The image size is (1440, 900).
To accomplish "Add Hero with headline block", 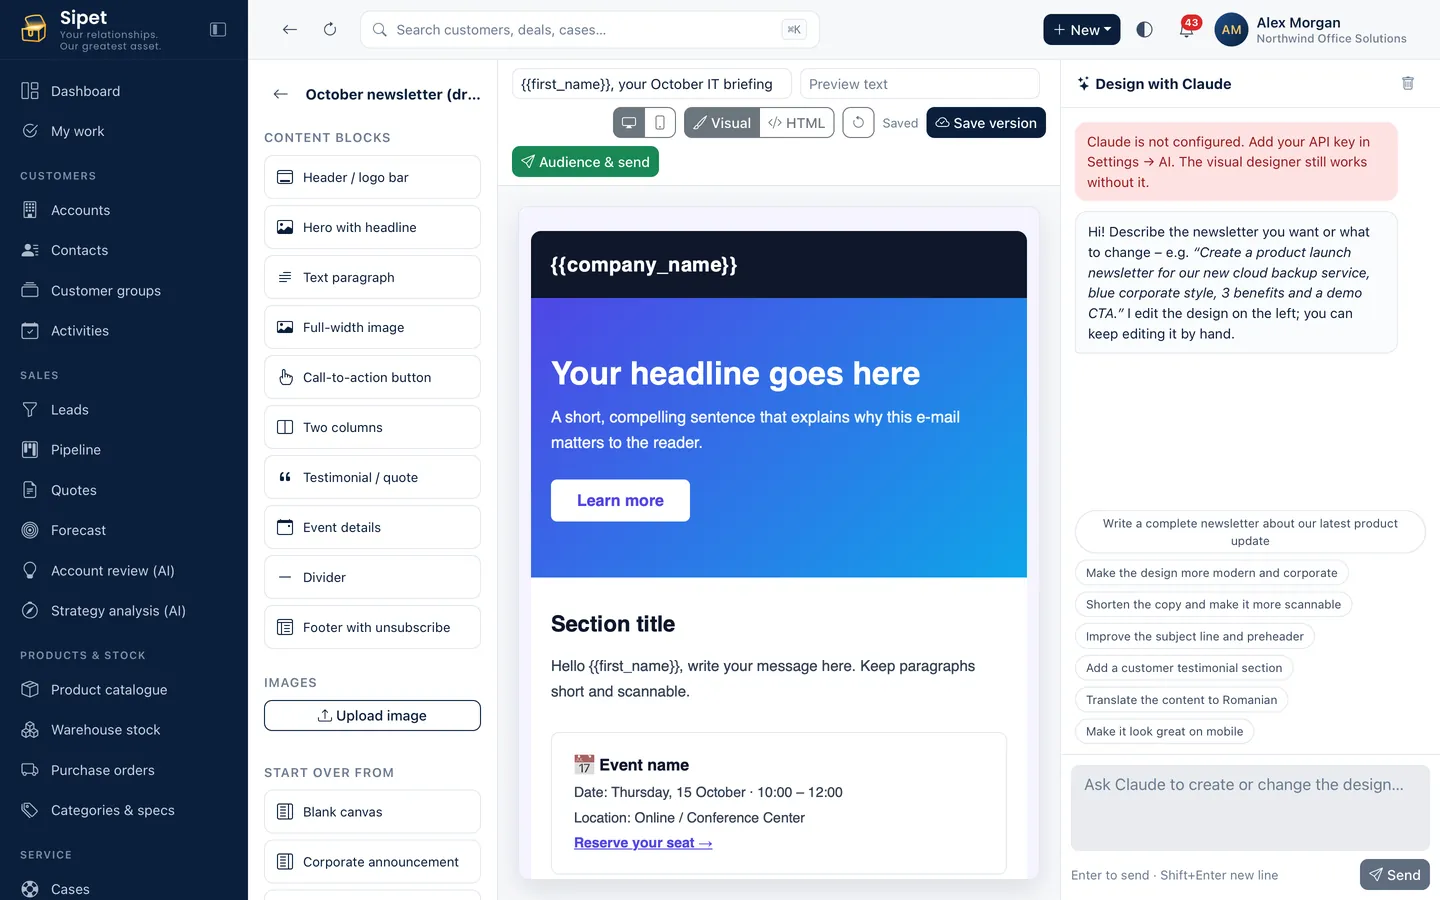I will coord(372,227).
